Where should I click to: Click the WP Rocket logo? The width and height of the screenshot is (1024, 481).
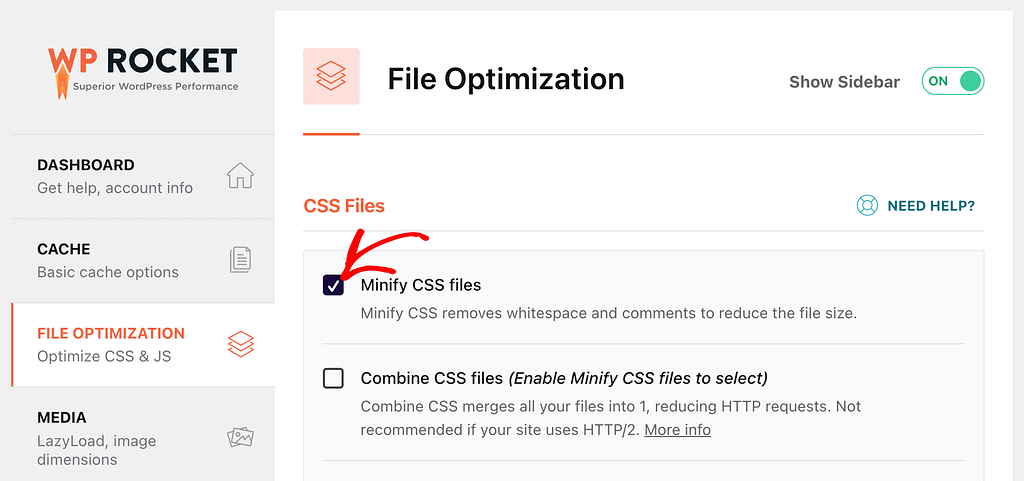pos(142,72)
